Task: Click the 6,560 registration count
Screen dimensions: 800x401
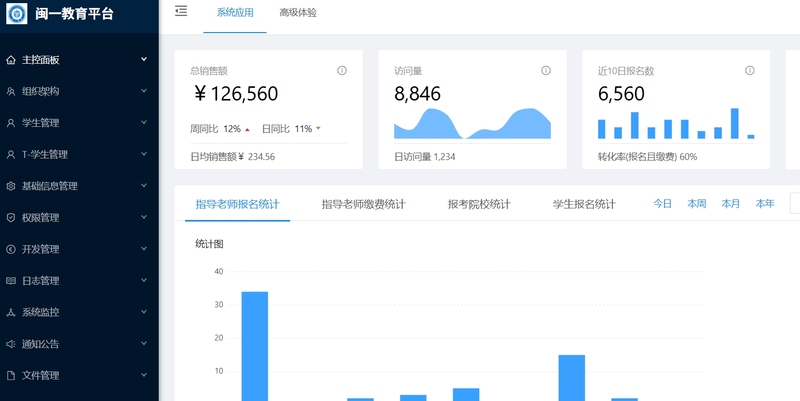Action: pos(621,94)
